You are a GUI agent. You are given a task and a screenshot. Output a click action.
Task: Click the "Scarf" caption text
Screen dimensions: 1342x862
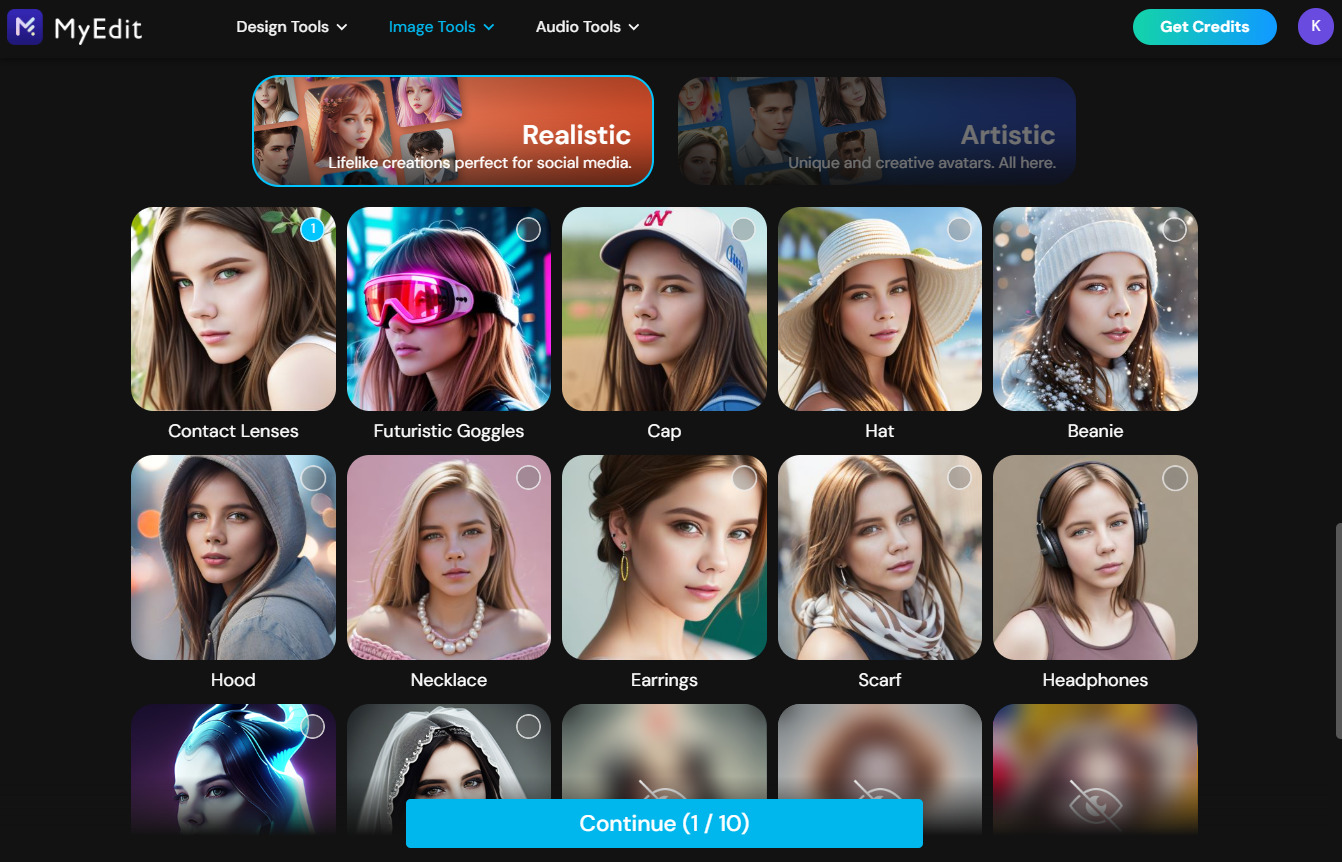point(880,680)
